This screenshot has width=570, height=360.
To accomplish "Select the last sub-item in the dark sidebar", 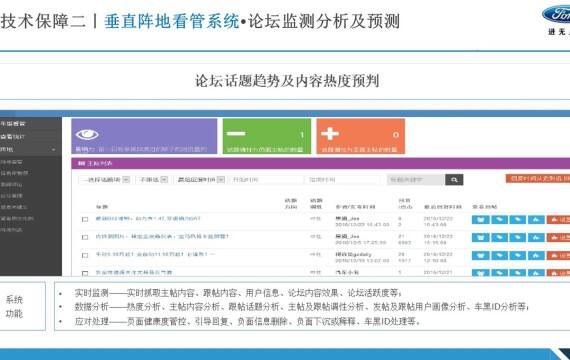I will [x=12, y=230].
